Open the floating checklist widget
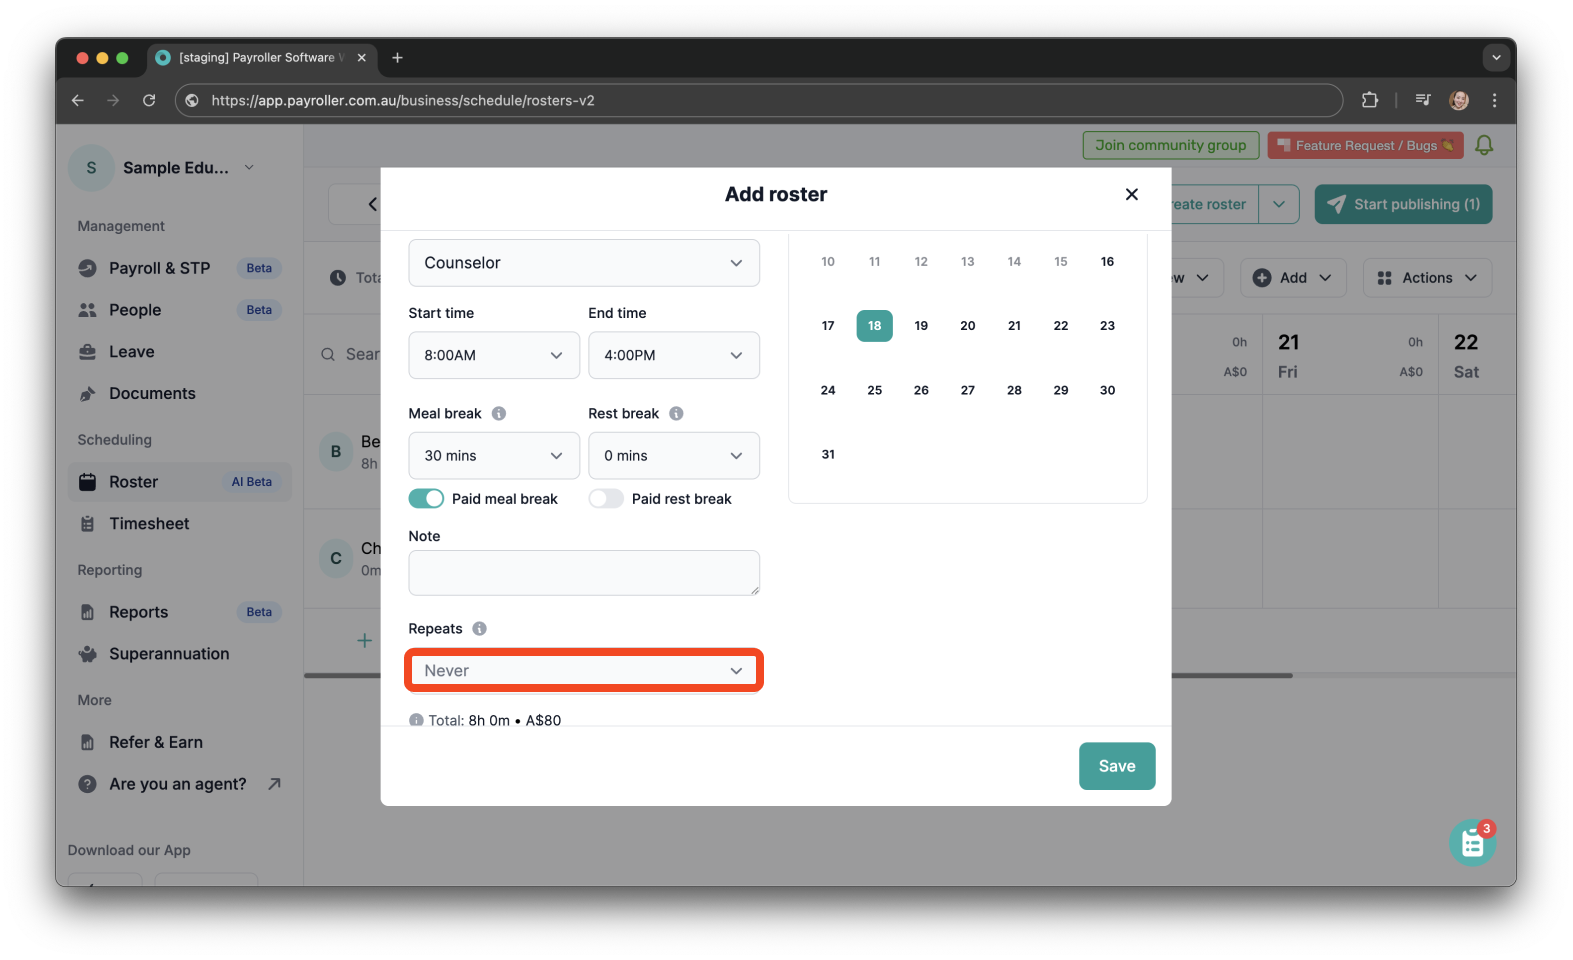 (1472, 843)
